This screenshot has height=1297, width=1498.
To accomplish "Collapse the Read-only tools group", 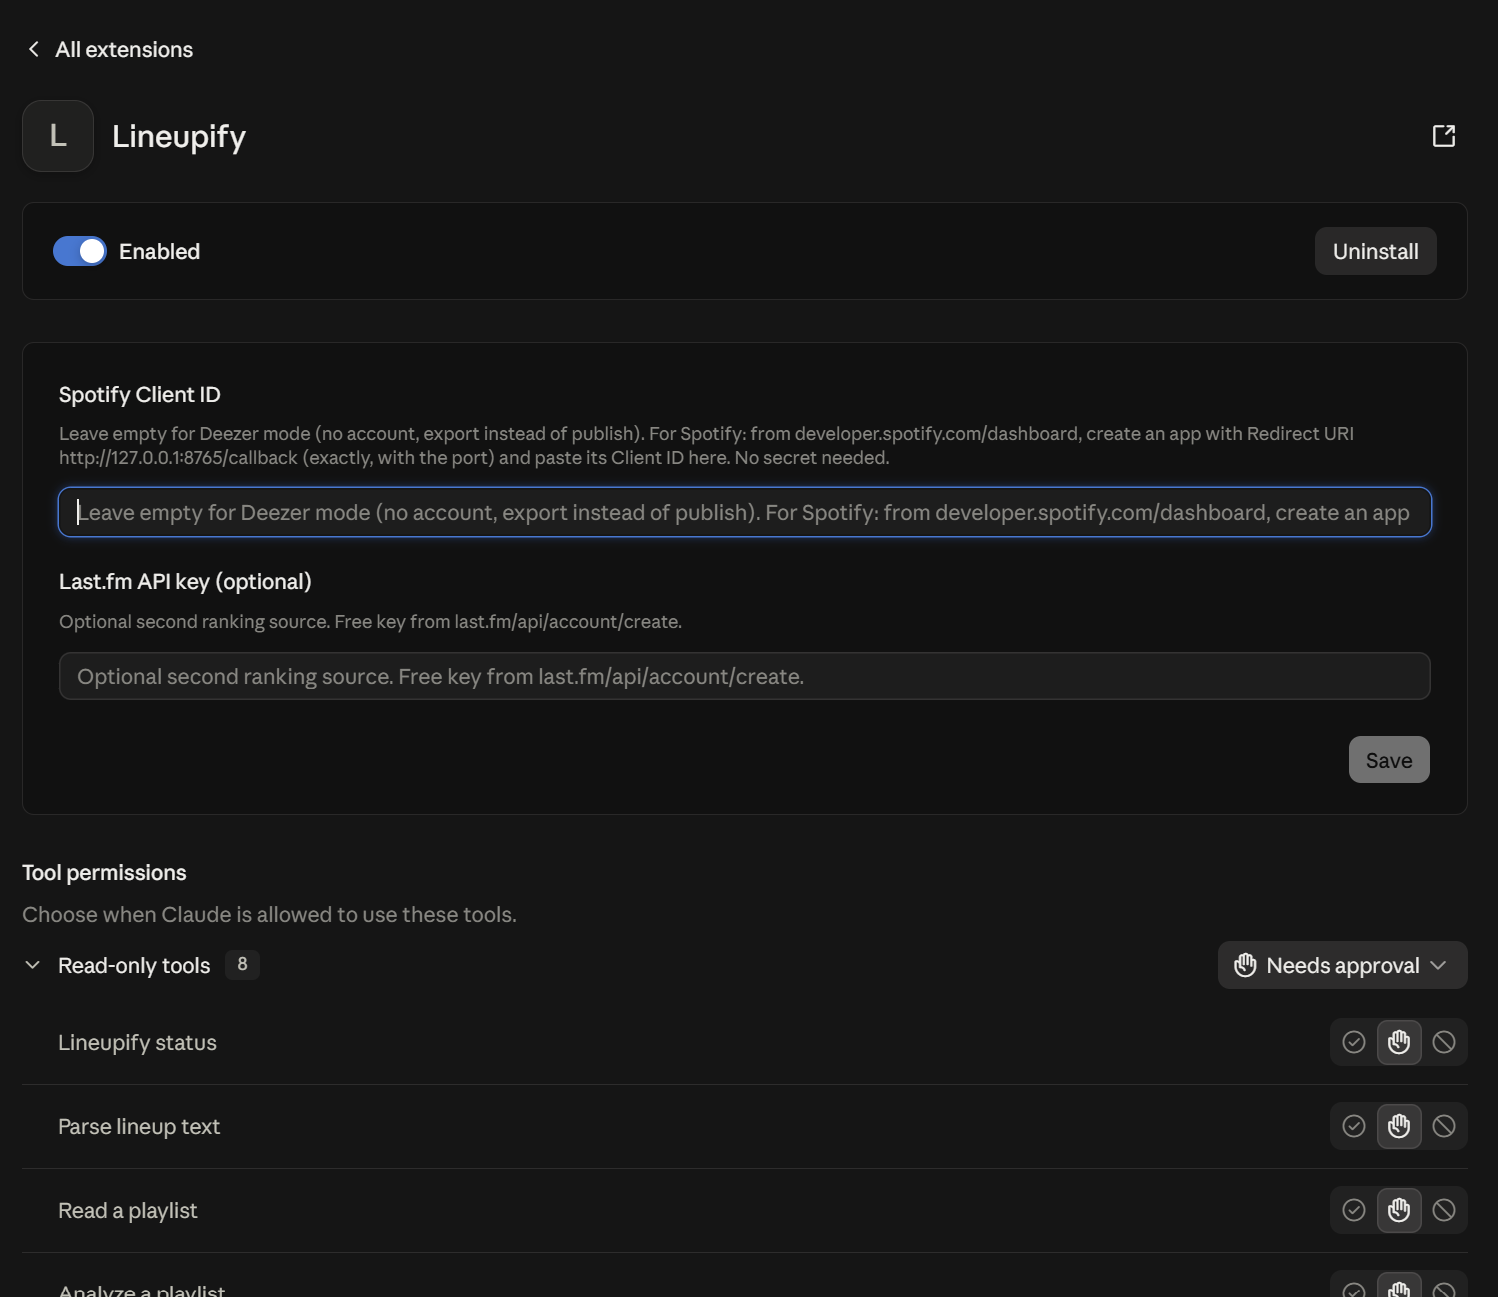I will coord(33,965).
